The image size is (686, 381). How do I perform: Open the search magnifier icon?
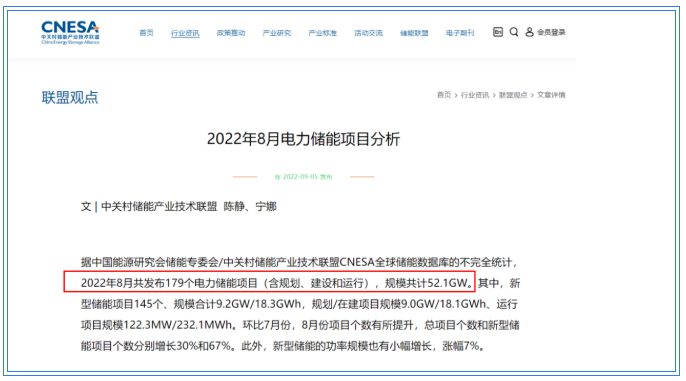click(x=514, y=32)
